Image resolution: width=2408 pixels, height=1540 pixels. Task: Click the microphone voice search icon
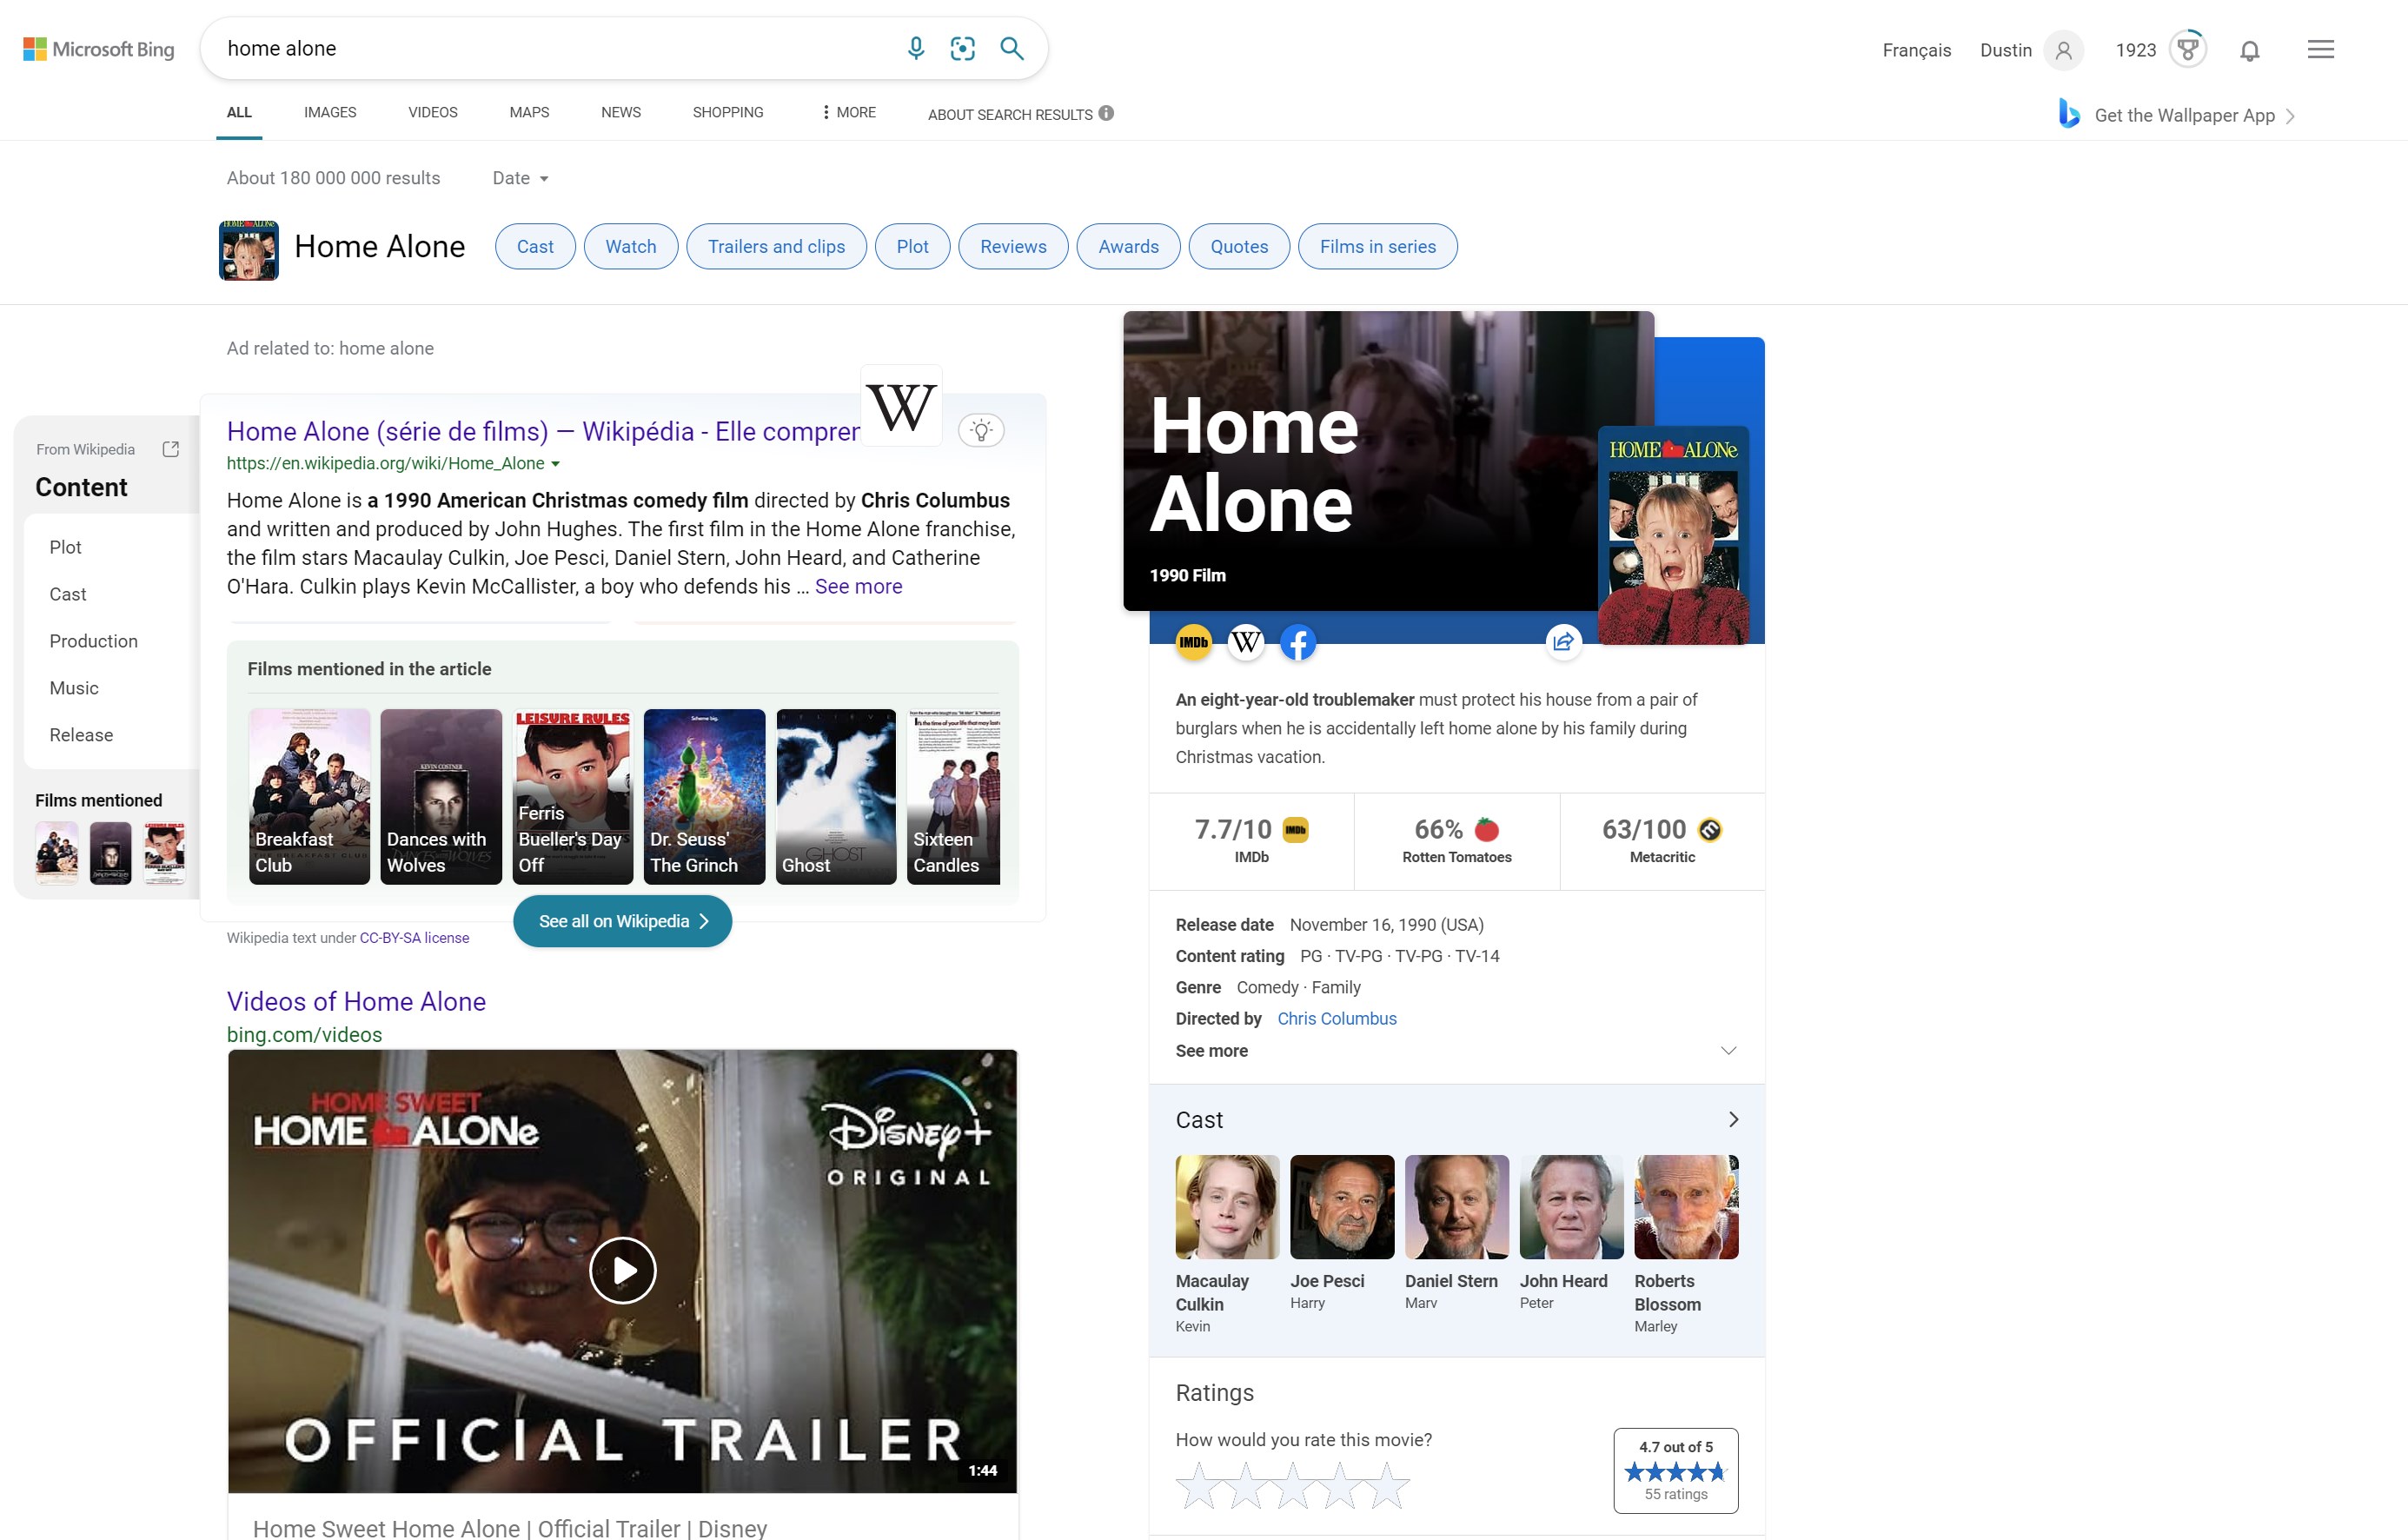click(x=915, y=48)
